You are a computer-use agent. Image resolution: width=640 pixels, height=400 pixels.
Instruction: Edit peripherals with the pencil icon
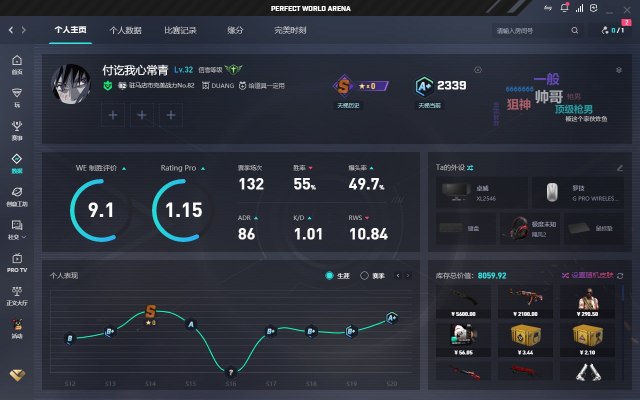point(620,168)
